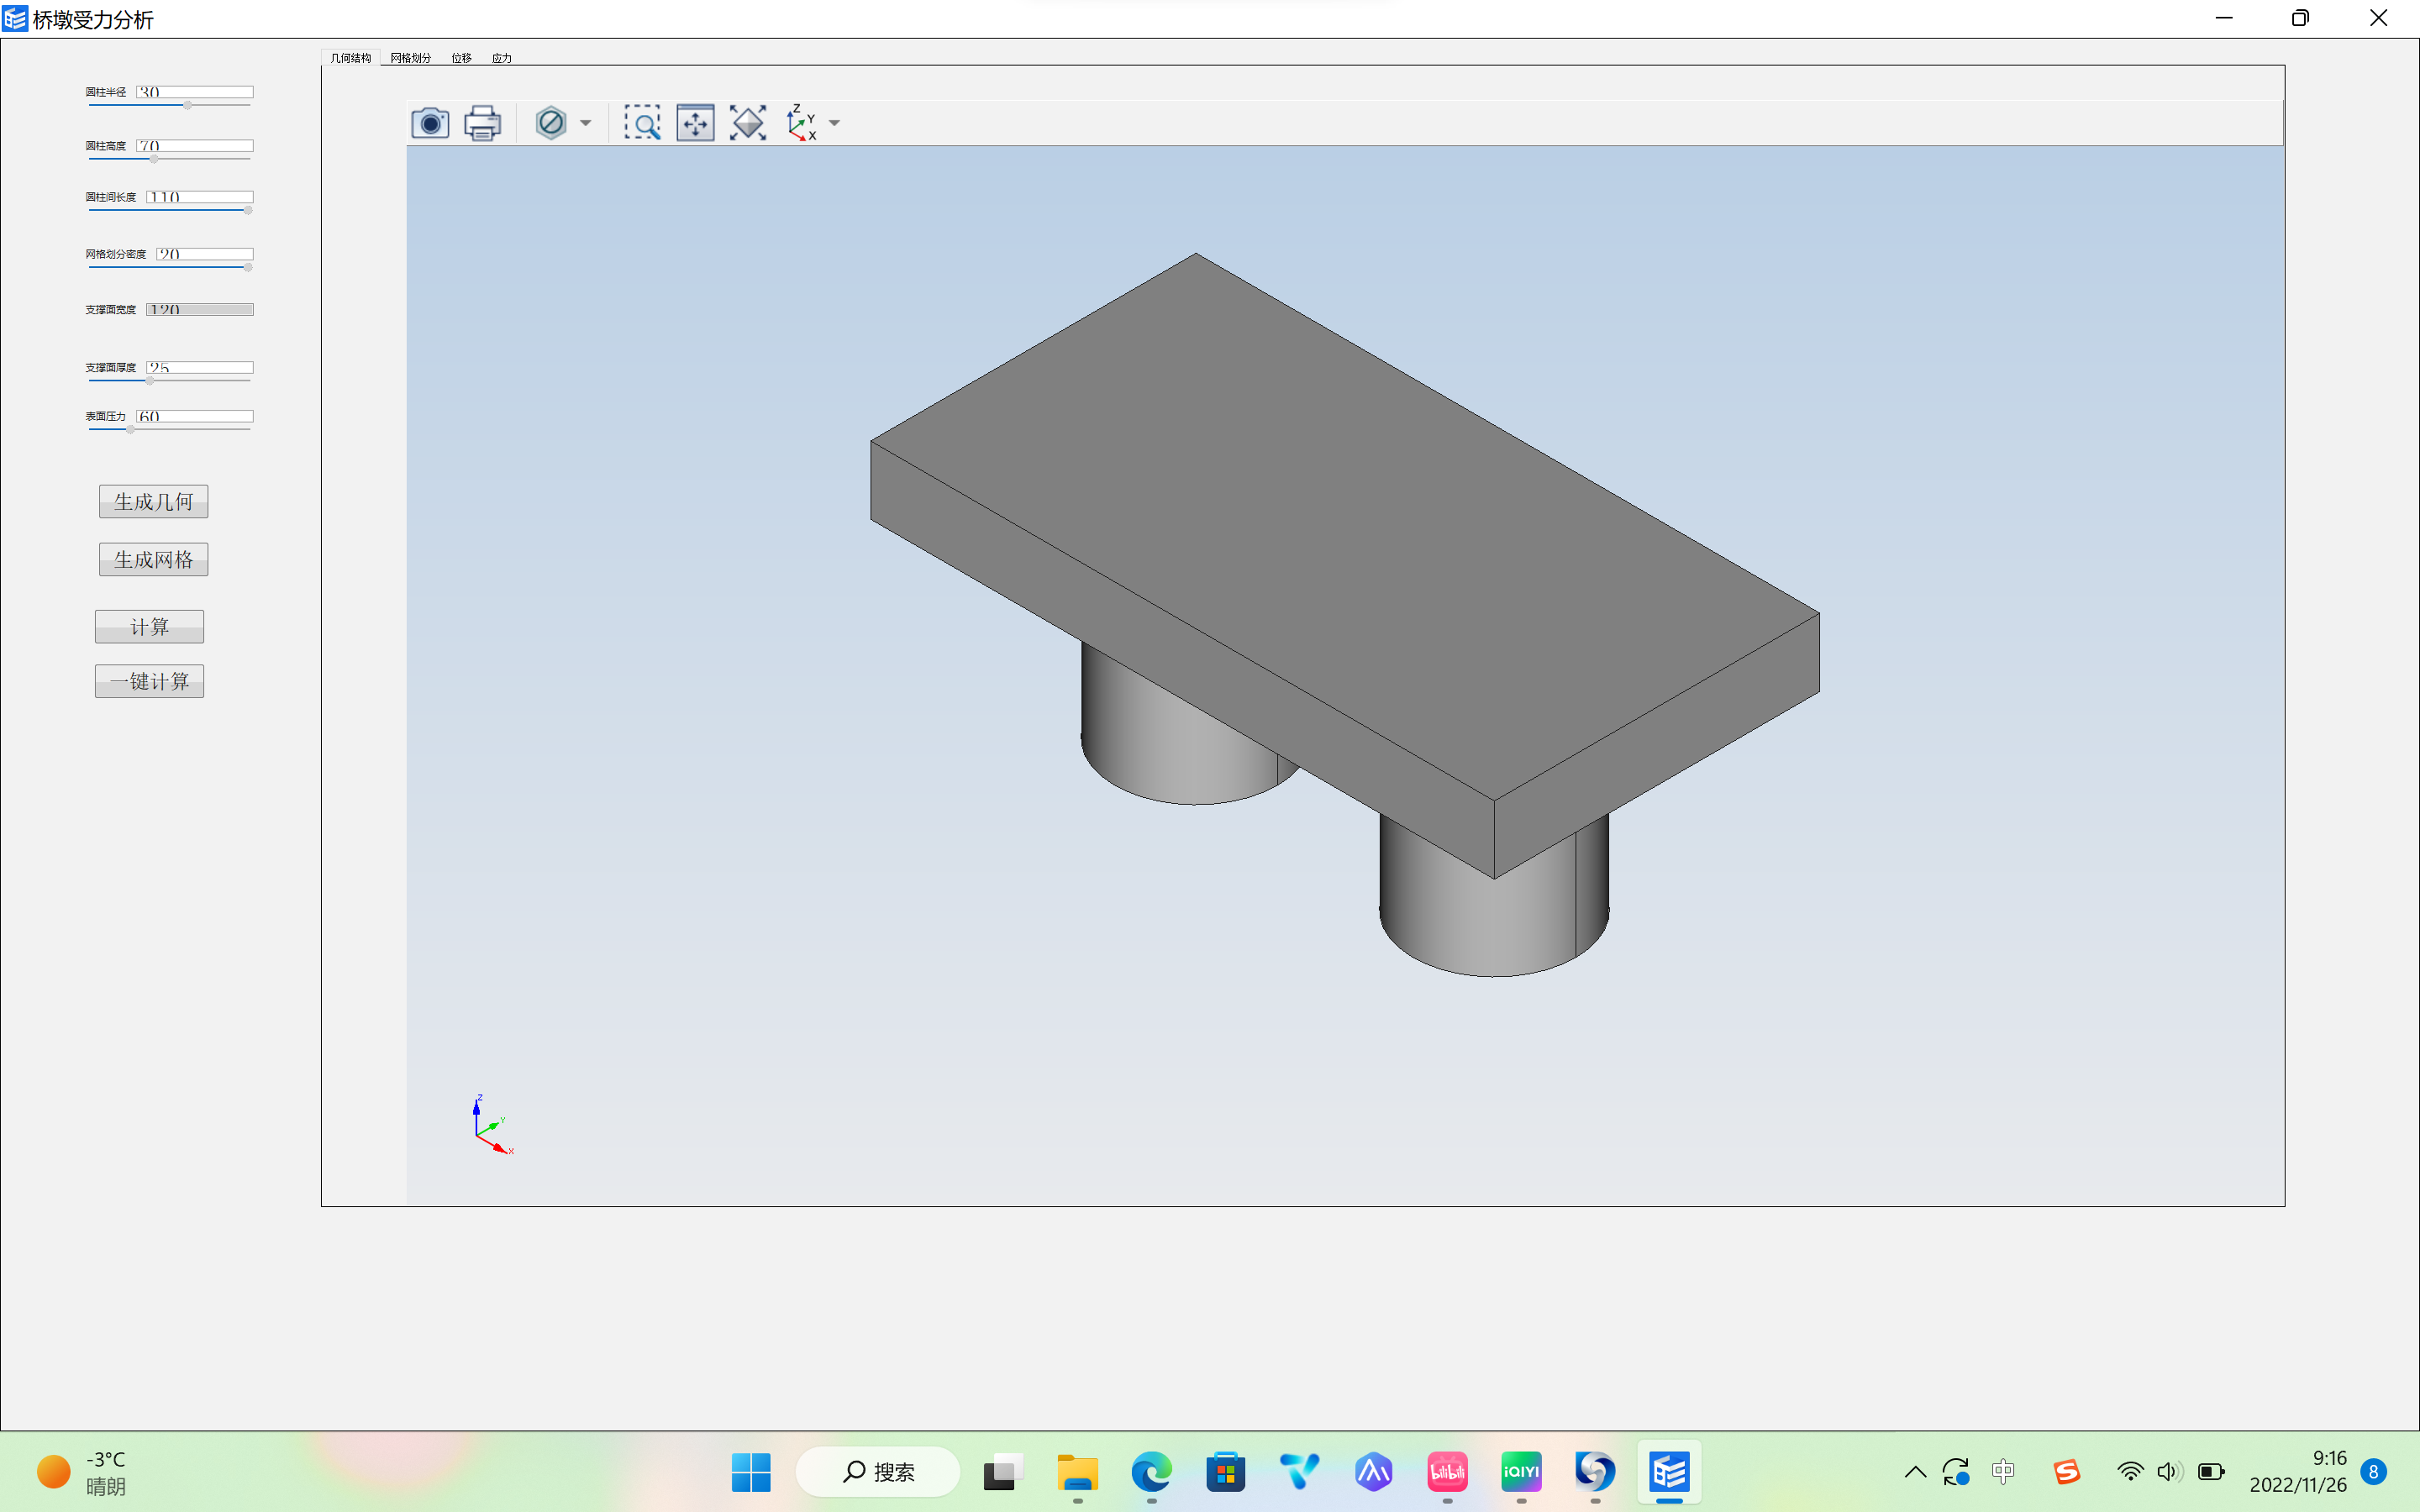
Task: Click the print icon in toolbar
Action: (482, 122)
